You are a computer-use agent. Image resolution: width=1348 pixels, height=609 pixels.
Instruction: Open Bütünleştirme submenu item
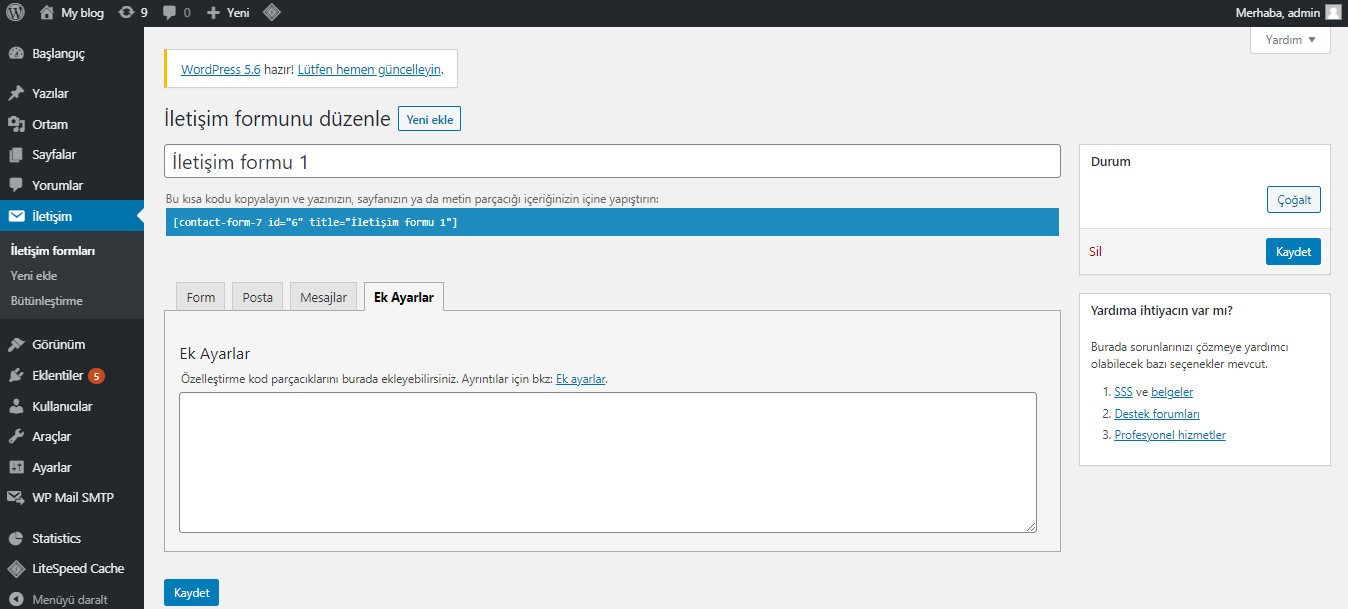tap(47, 300)
